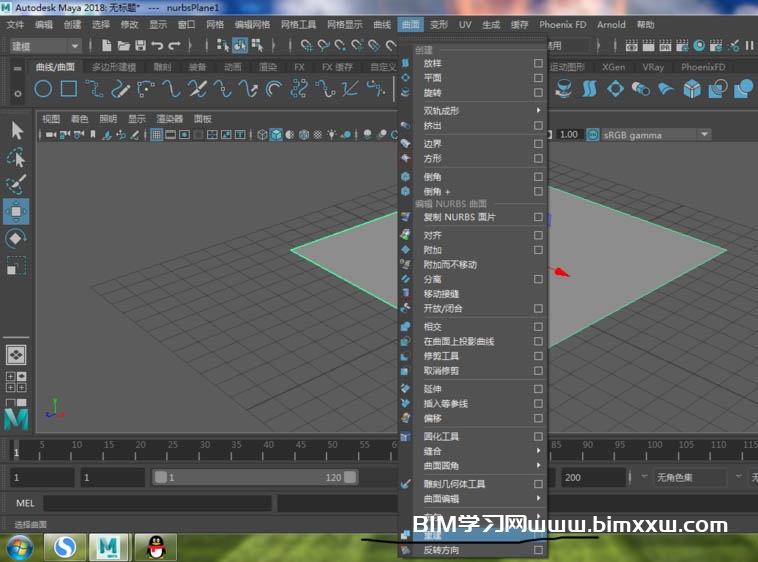758x562 pixels.
Task: Choose 相交 from the surfaces menu
Action: 433,327
